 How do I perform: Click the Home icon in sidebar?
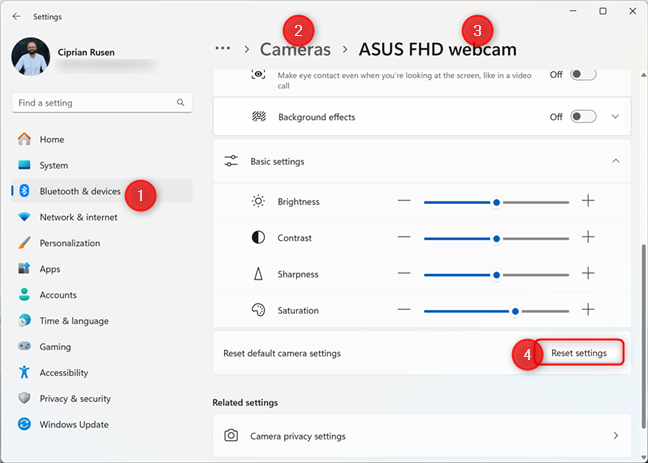[x=24, y=139]
